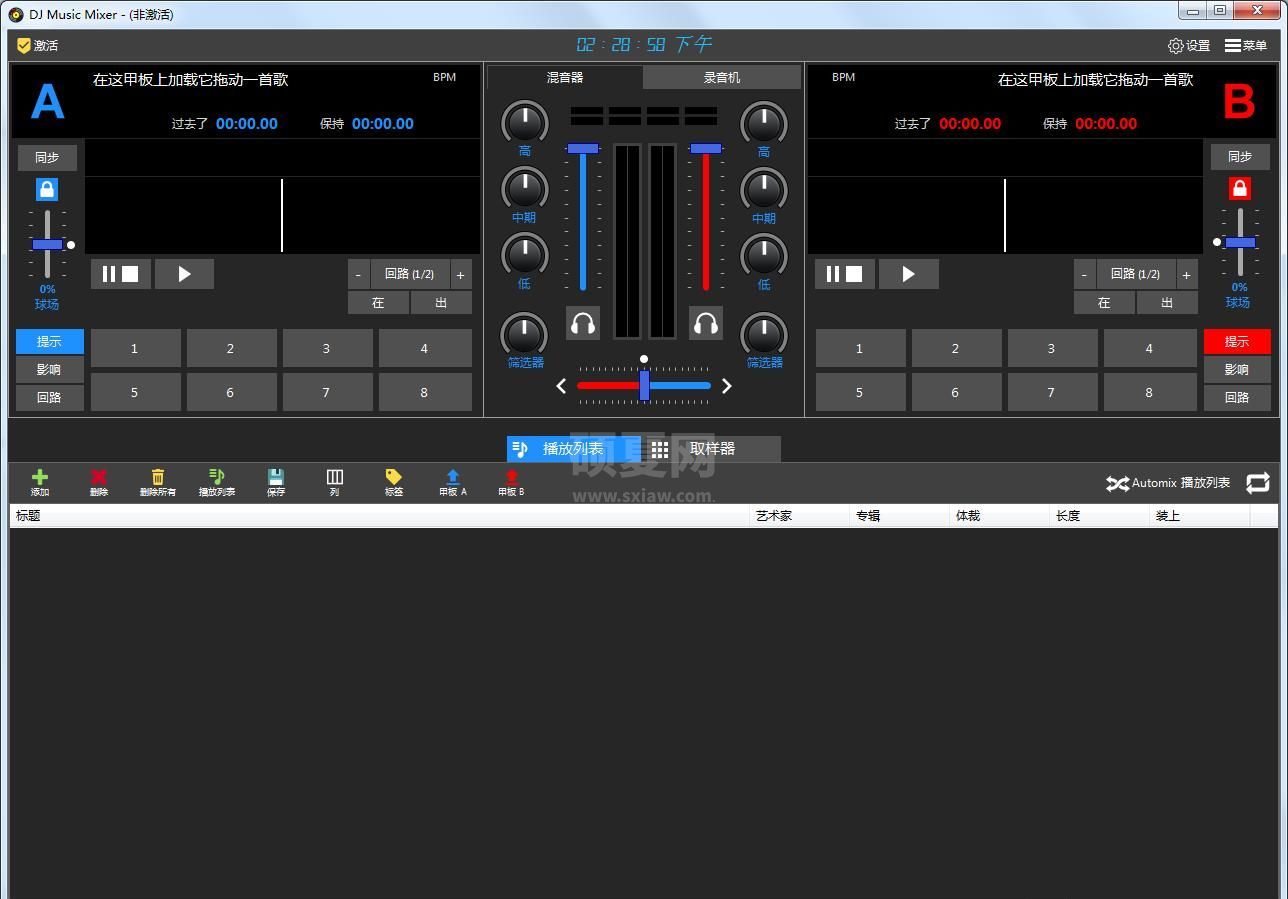
Task: Select deck A Loop (回路) mode
Action: (x=49, y=397)
